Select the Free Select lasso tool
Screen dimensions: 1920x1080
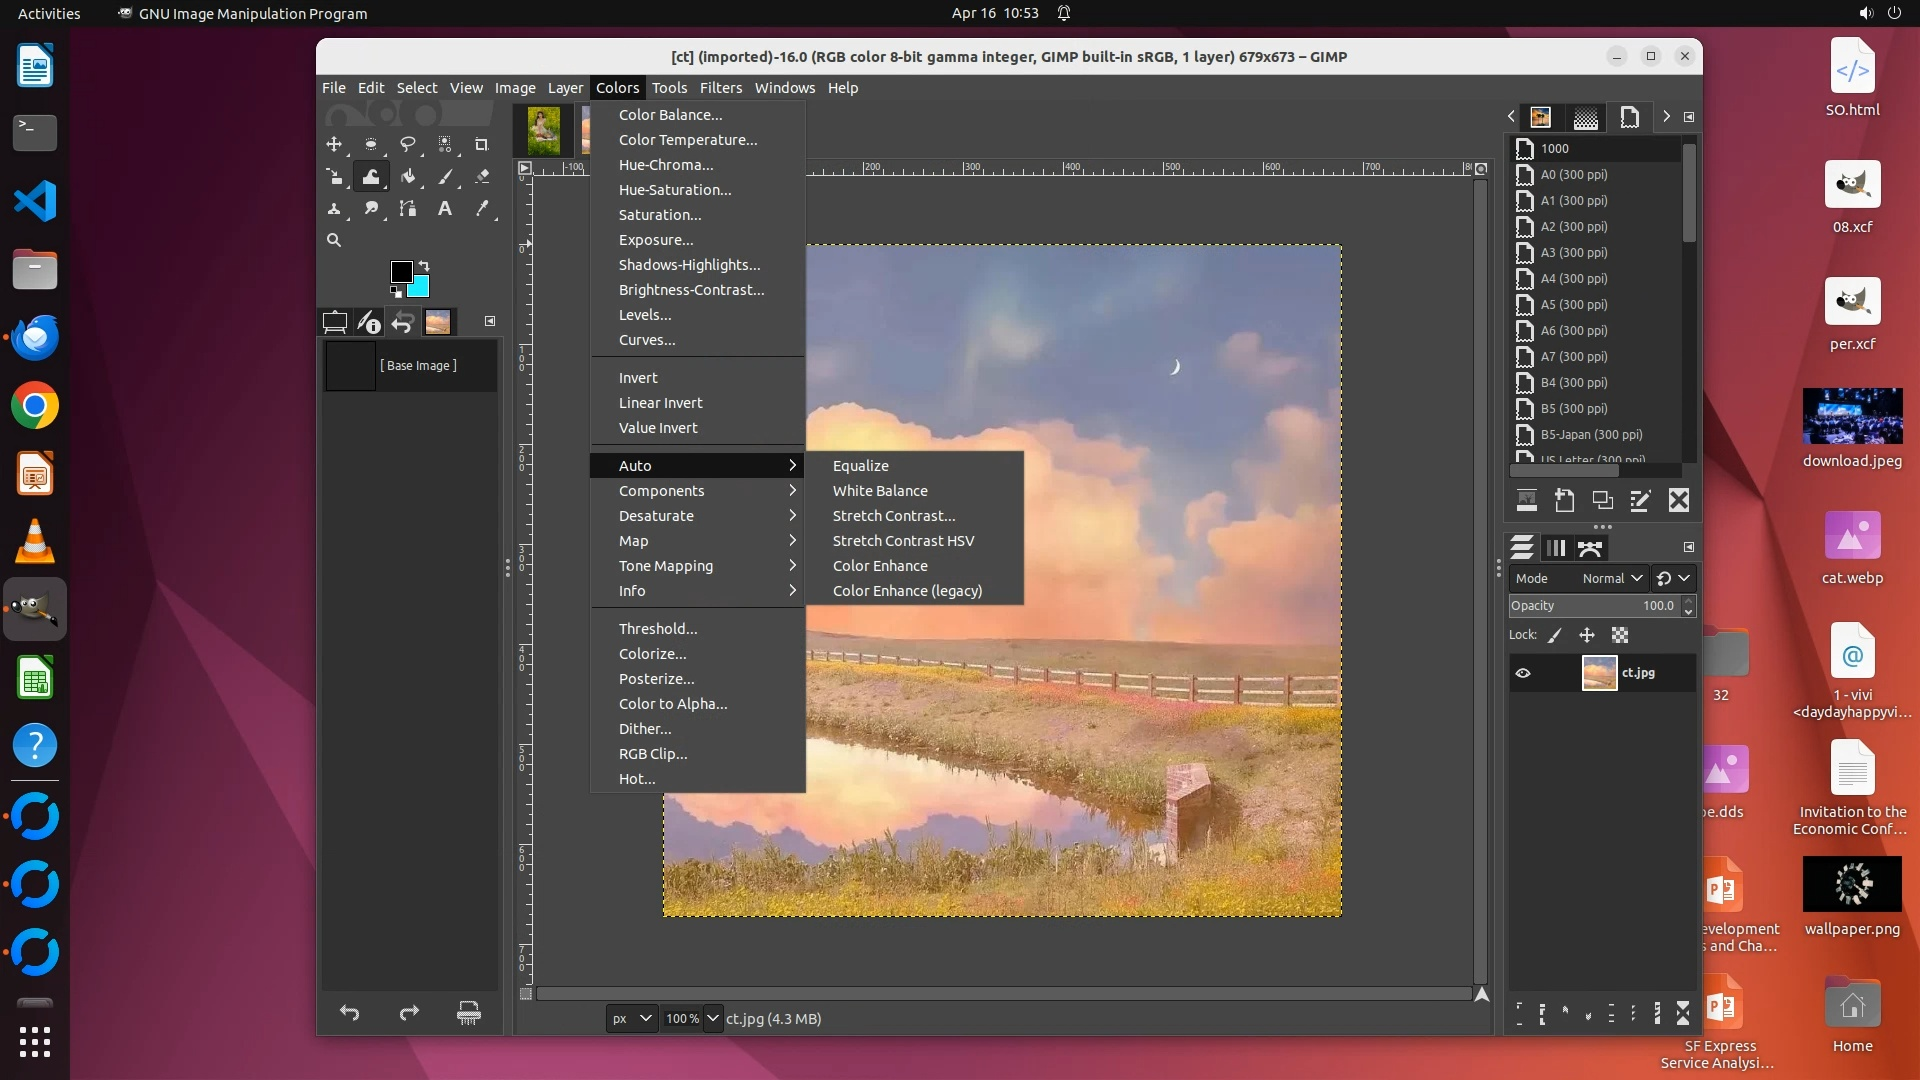pyautogui.click(x=408, y=144)
